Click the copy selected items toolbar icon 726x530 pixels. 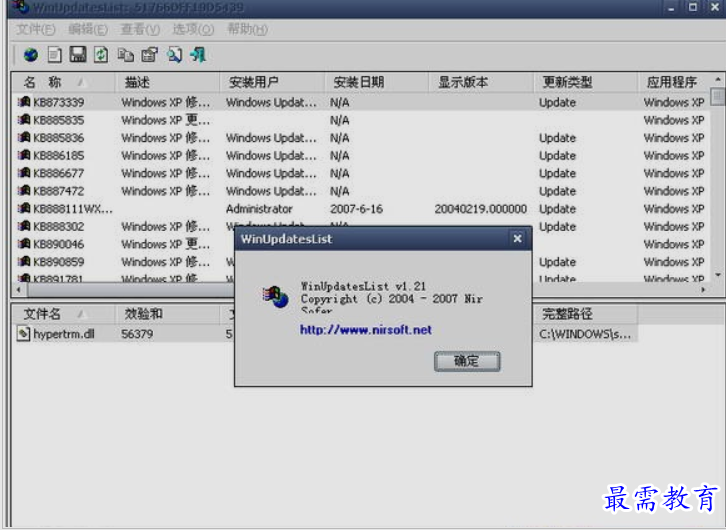coord(125,55)
